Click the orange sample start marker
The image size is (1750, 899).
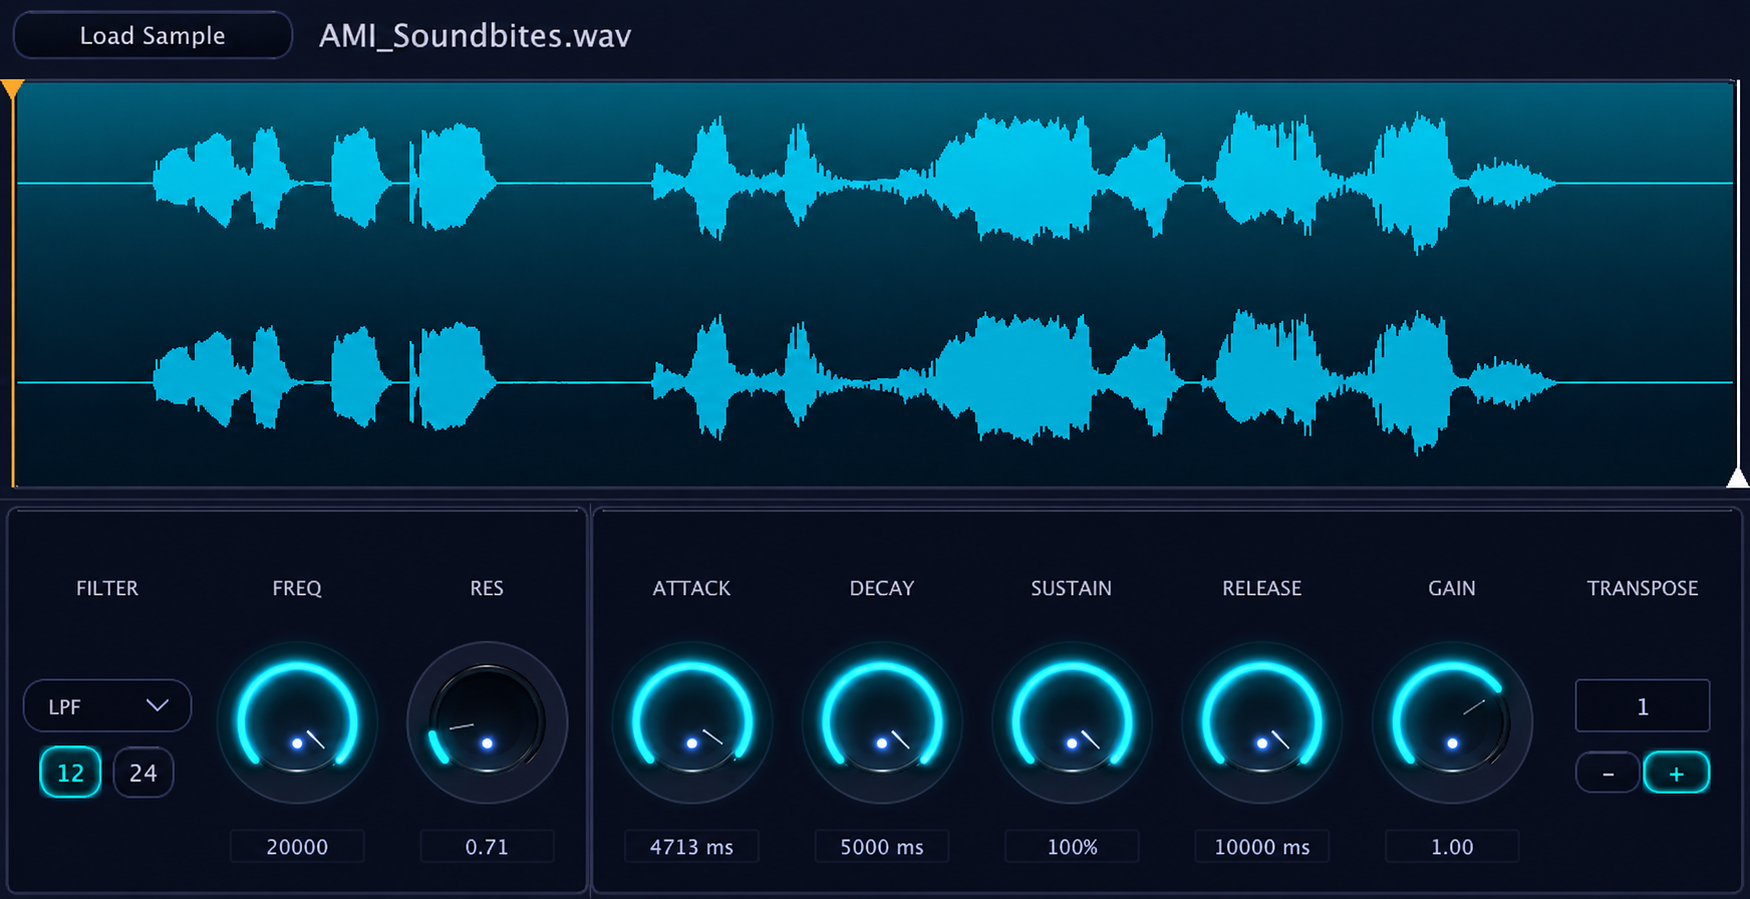12,90
